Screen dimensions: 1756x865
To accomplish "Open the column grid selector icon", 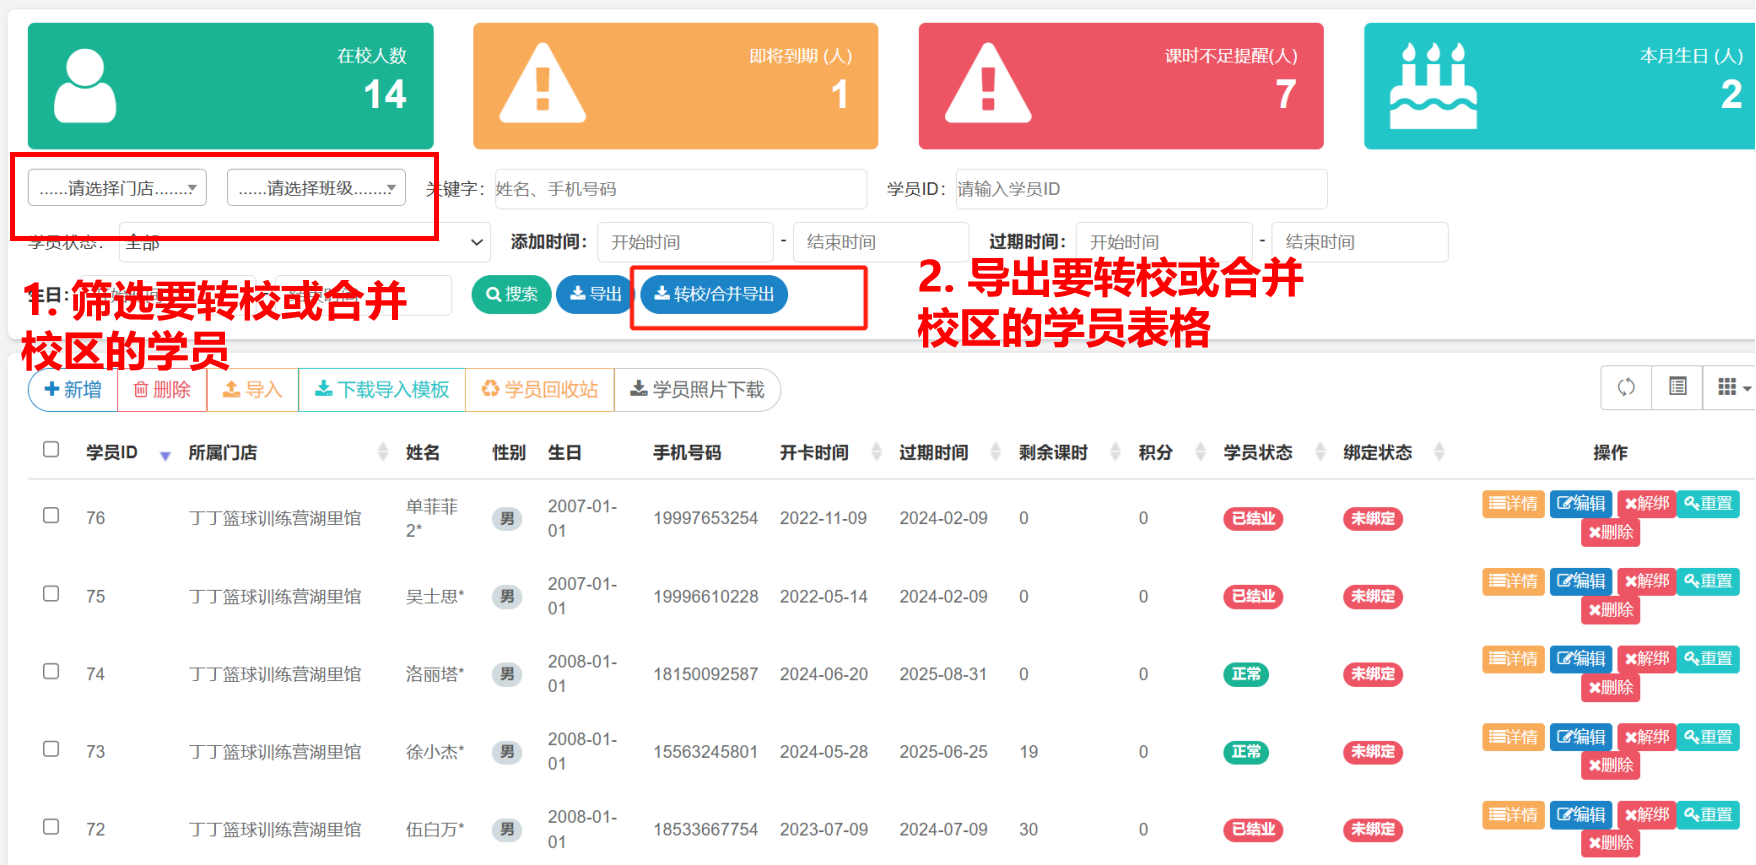I will [1730, 388].
